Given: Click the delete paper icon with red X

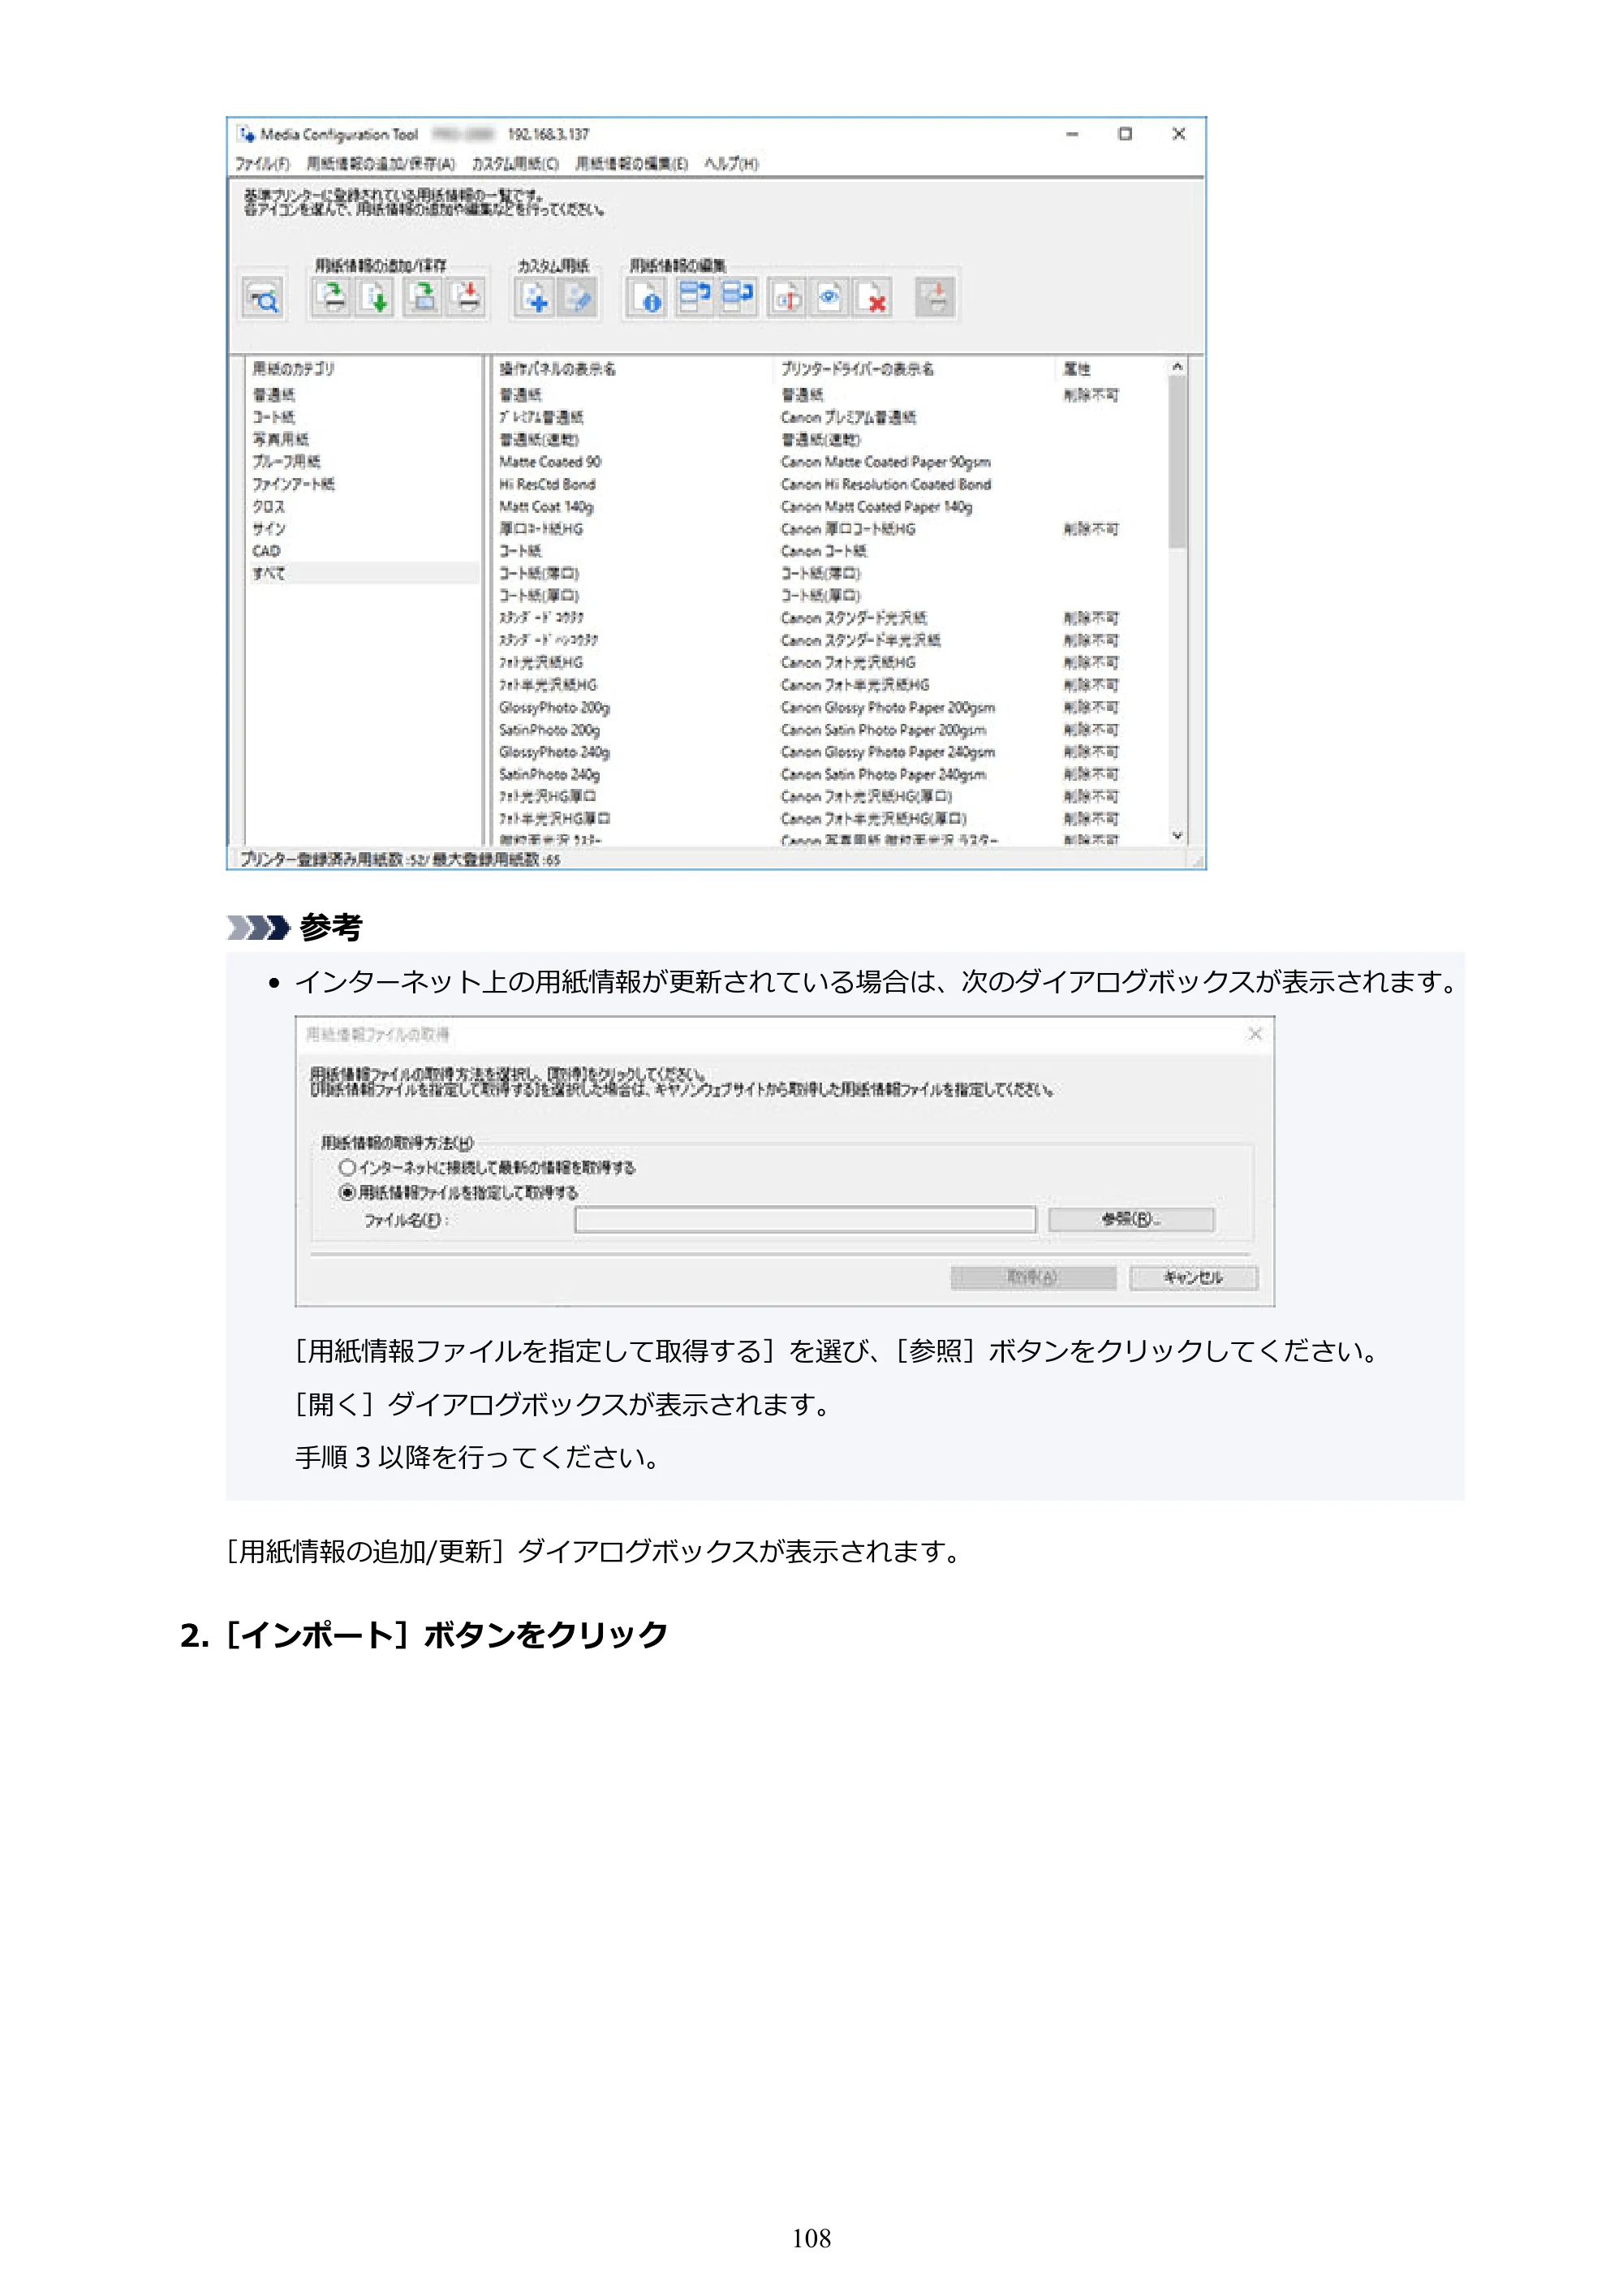Looking at the screenshot, I should point(873,297).
